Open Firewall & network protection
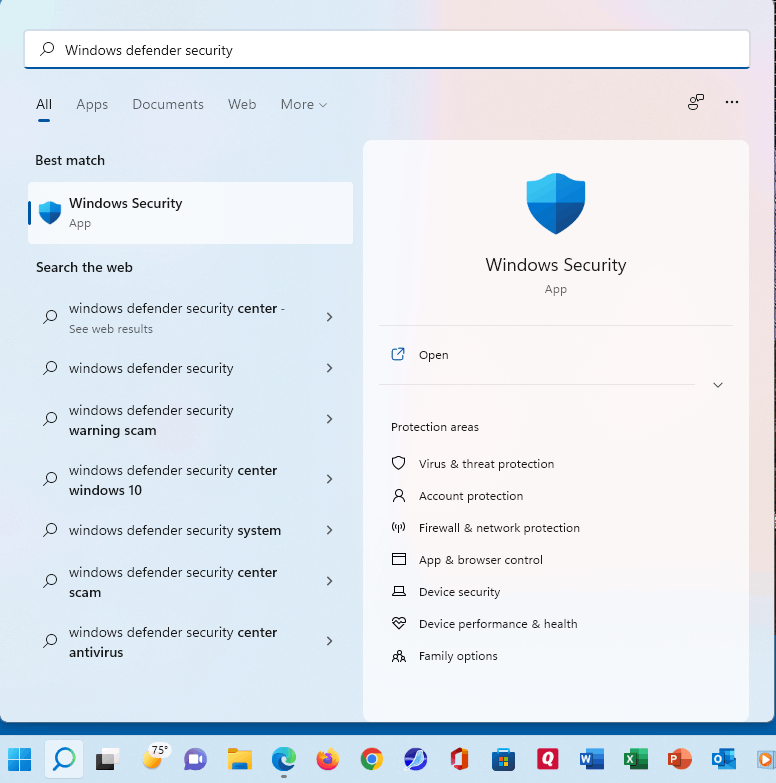 click(x=499, y=528)
